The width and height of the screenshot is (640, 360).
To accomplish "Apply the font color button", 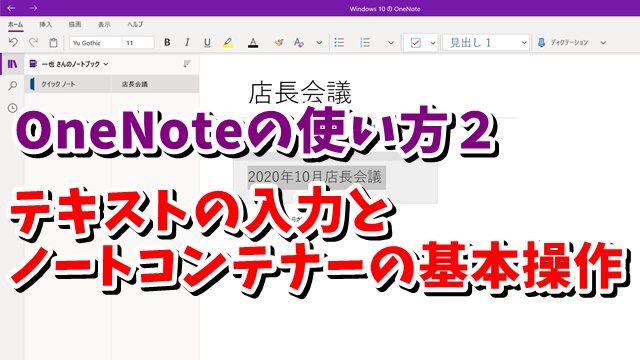I will point(253,42).
